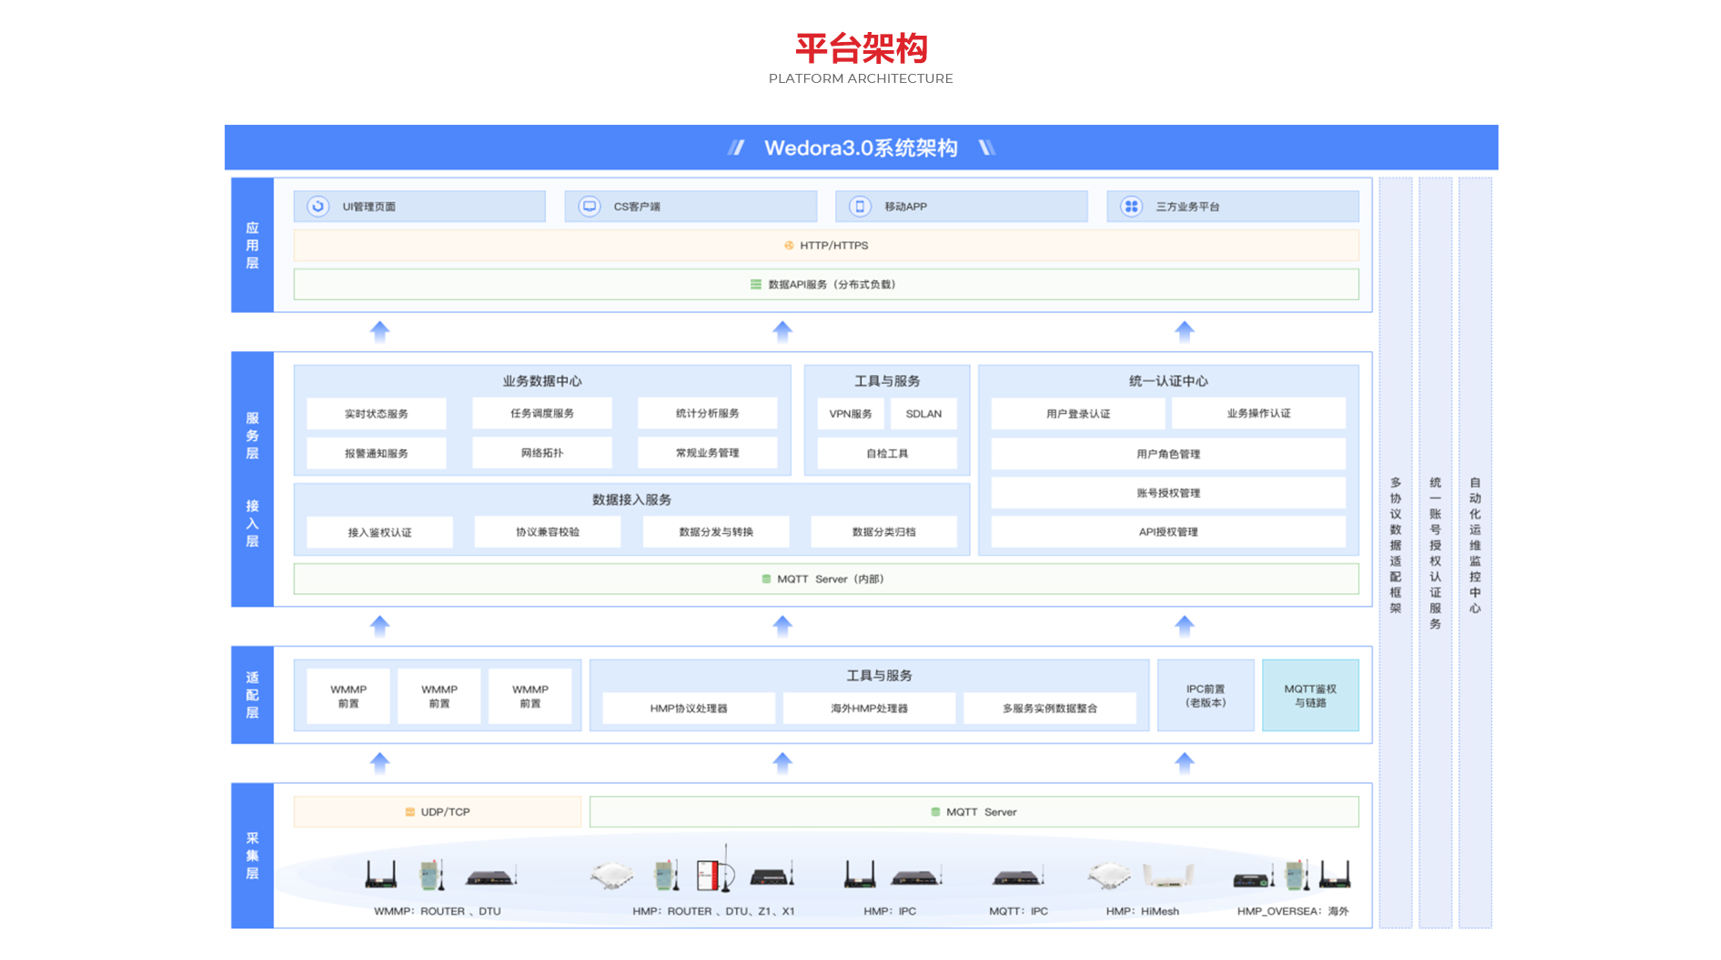Image resolution: width=1721 pixels, height=960 pixels.
Task: Click the API授权管理 bar
Action: coord(1167,532)
